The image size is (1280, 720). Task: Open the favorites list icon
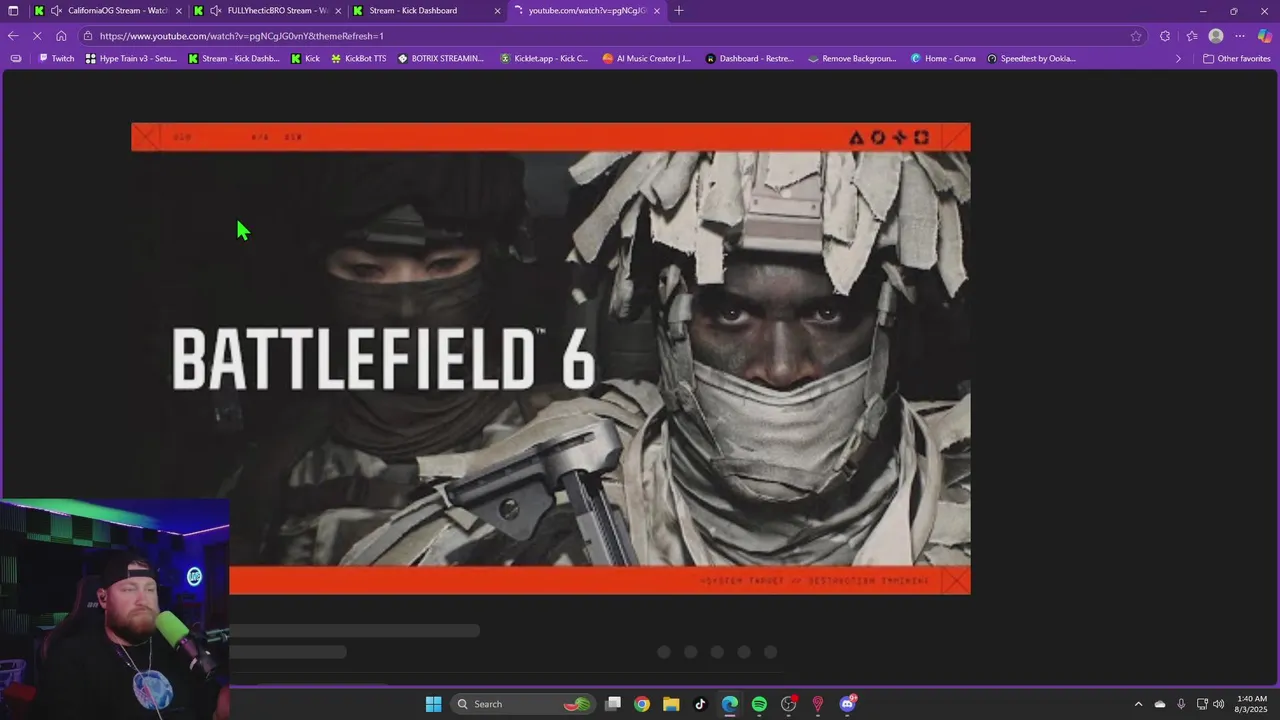(x=1192, y=36)
